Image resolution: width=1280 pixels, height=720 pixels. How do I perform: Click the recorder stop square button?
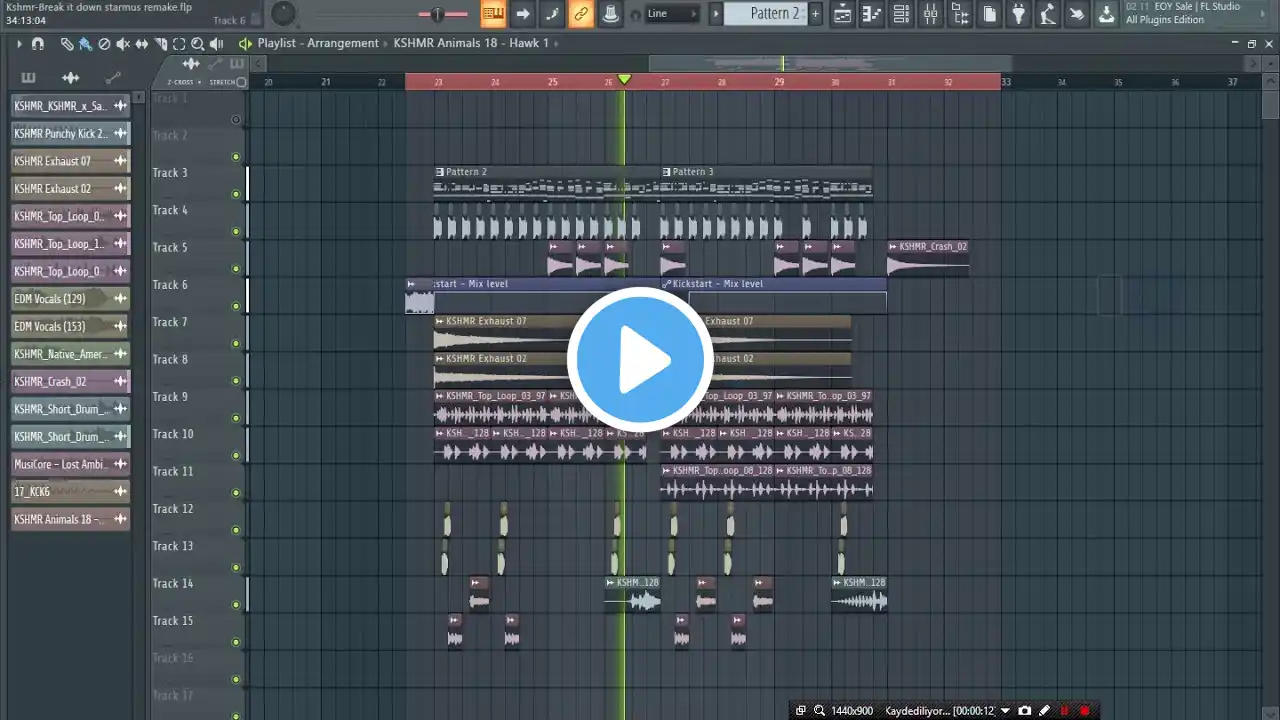point(1085,711)
